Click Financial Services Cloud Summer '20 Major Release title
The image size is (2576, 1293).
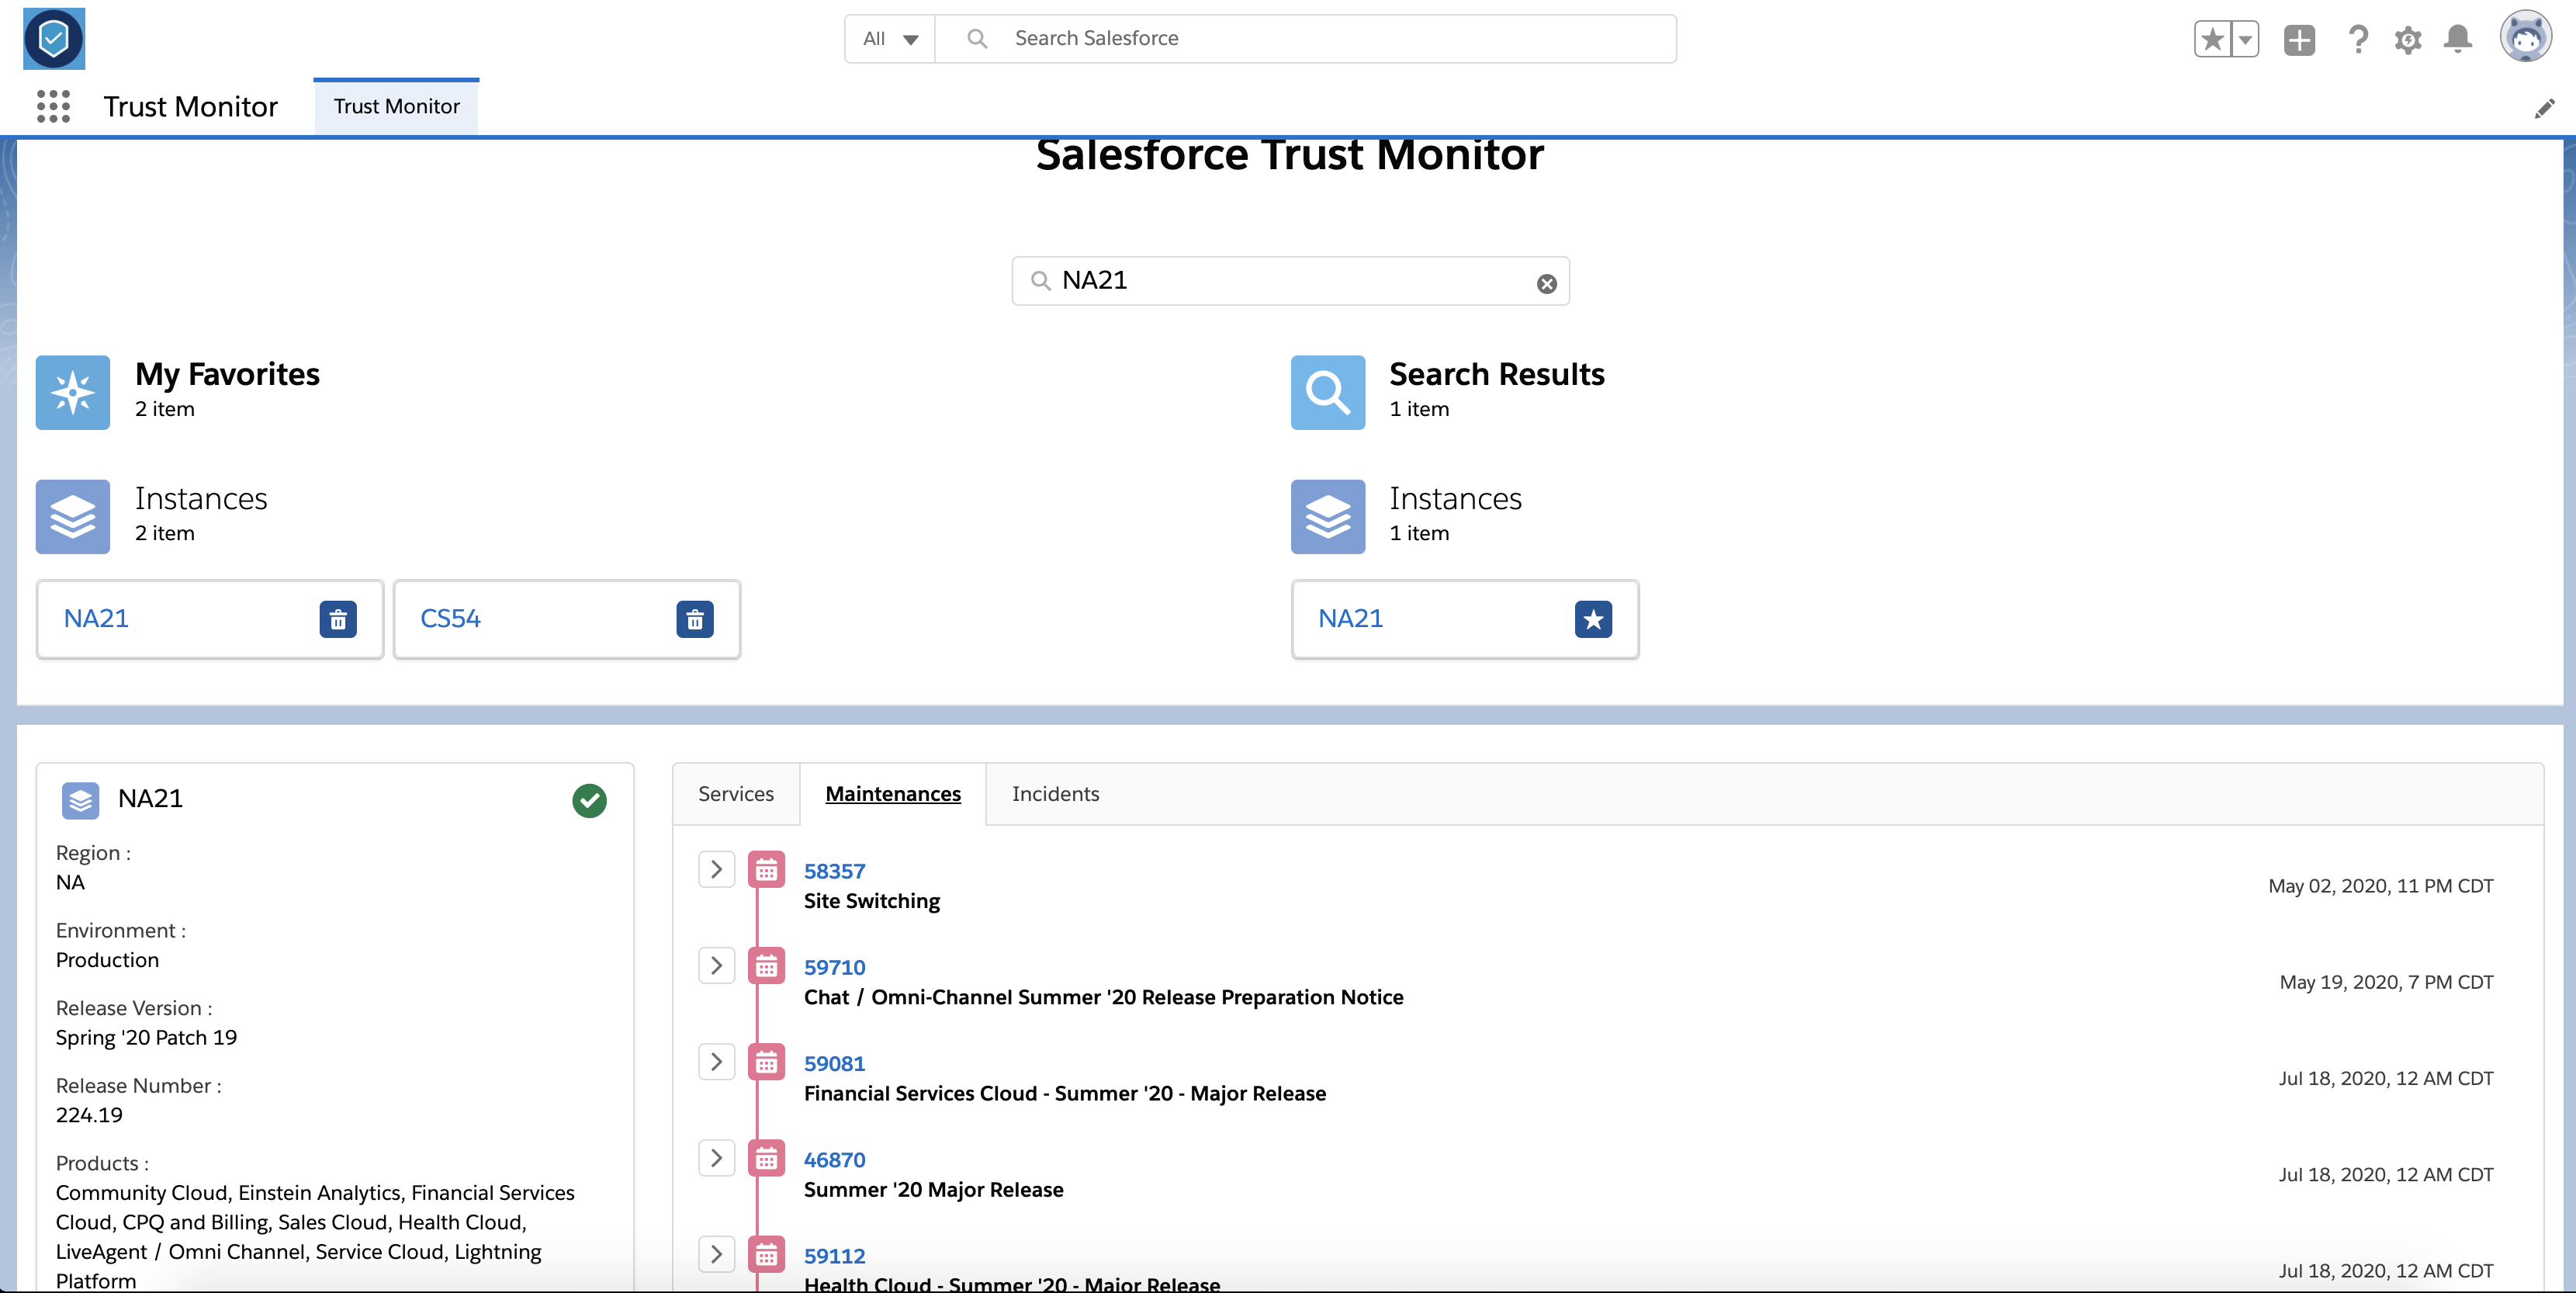coord(1065,1093)
